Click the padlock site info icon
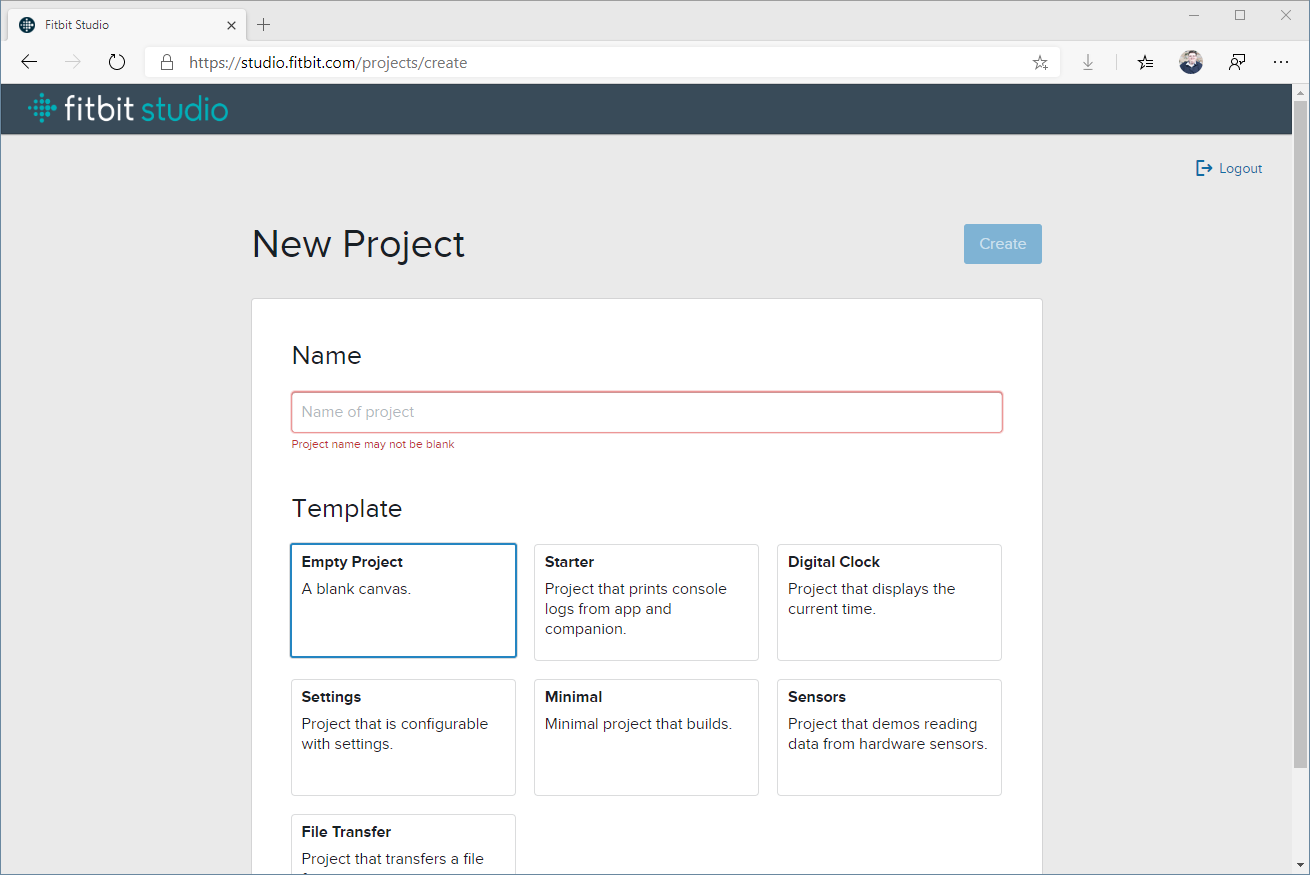 (167, 62)
